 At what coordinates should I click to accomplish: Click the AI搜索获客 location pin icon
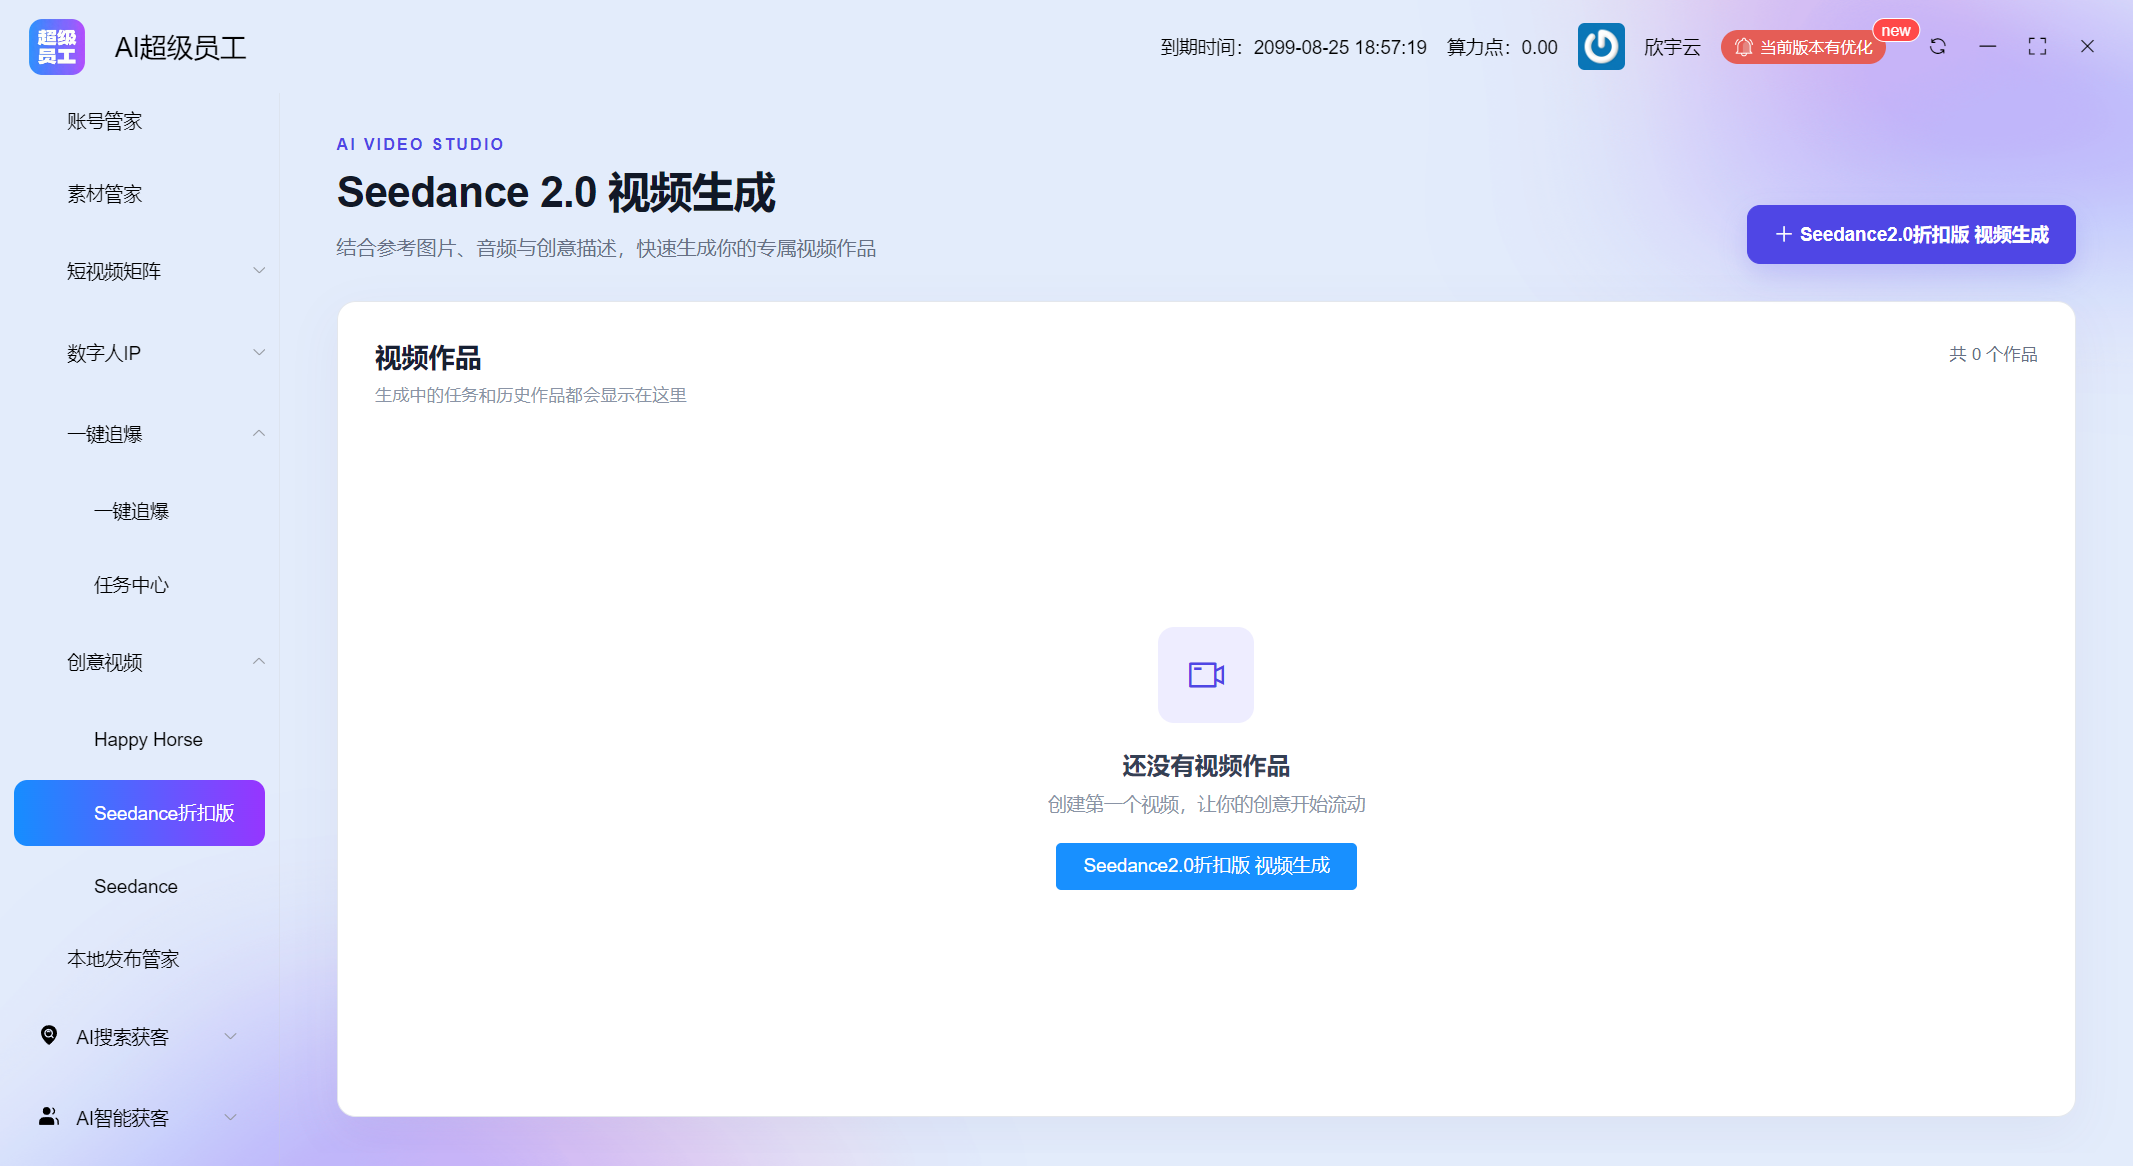(x=49, y=1036)
